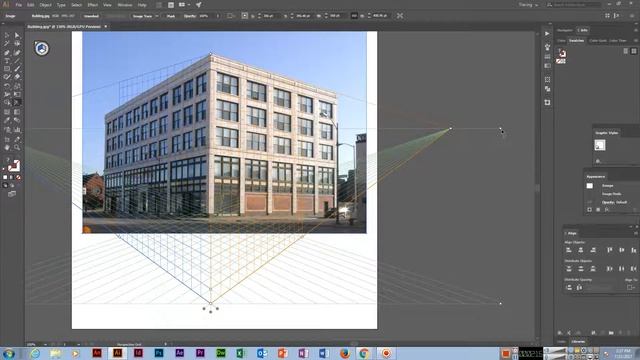Viewport: 640px width, 360px height.
Task: Click the Building.jpg linked file name
Action: 40,16
